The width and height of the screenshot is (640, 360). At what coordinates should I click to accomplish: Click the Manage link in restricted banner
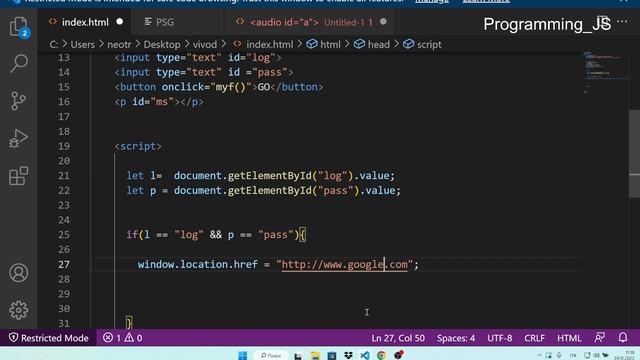(x=432, y=1)
